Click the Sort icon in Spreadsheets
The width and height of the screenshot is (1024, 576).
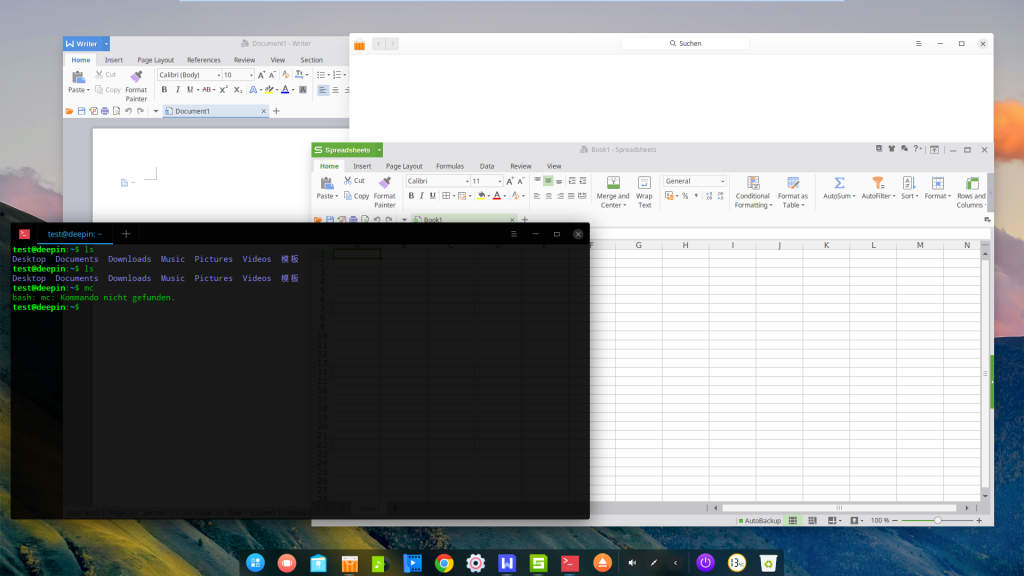pyautogui.click(x=908, y=183)
